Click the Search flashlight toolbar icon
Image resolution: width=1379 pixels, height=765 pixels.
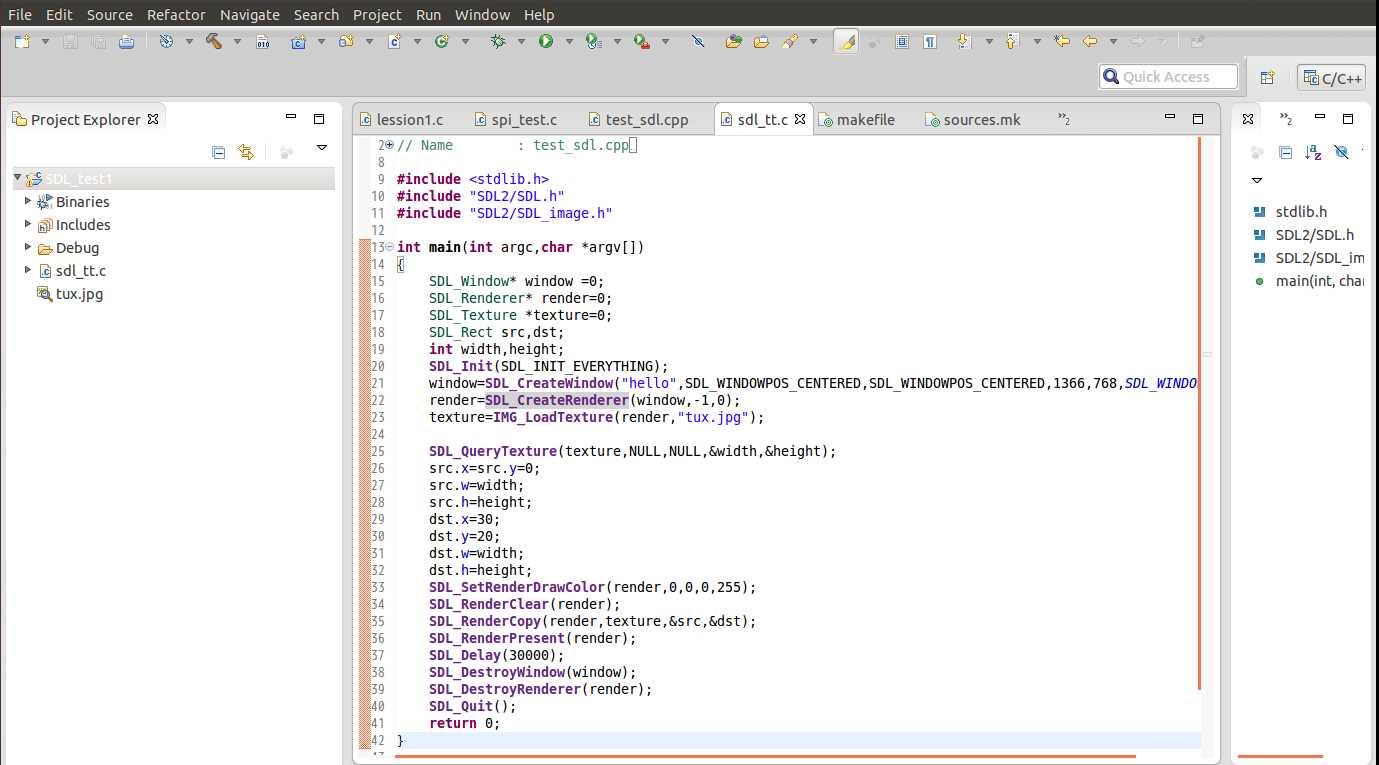(x=790, y=42)
